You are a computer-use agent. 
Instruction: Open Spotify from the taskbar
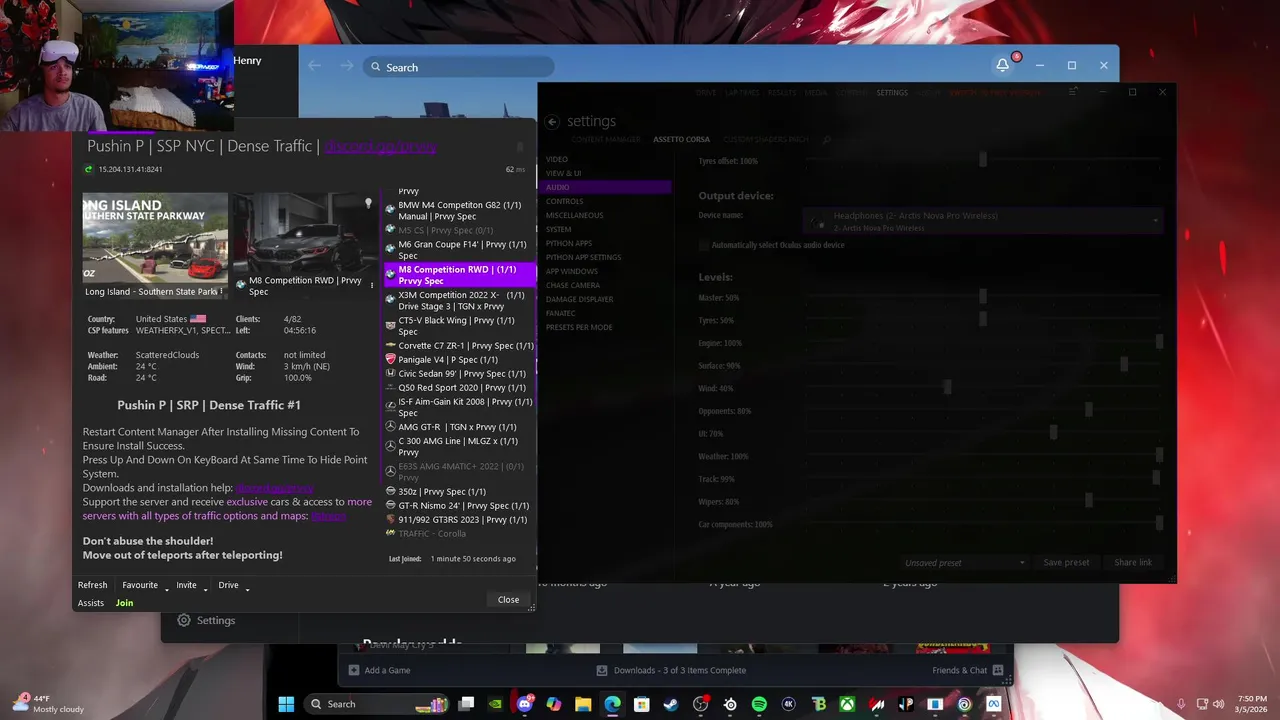pyautogui.click(x=759, y=704)
